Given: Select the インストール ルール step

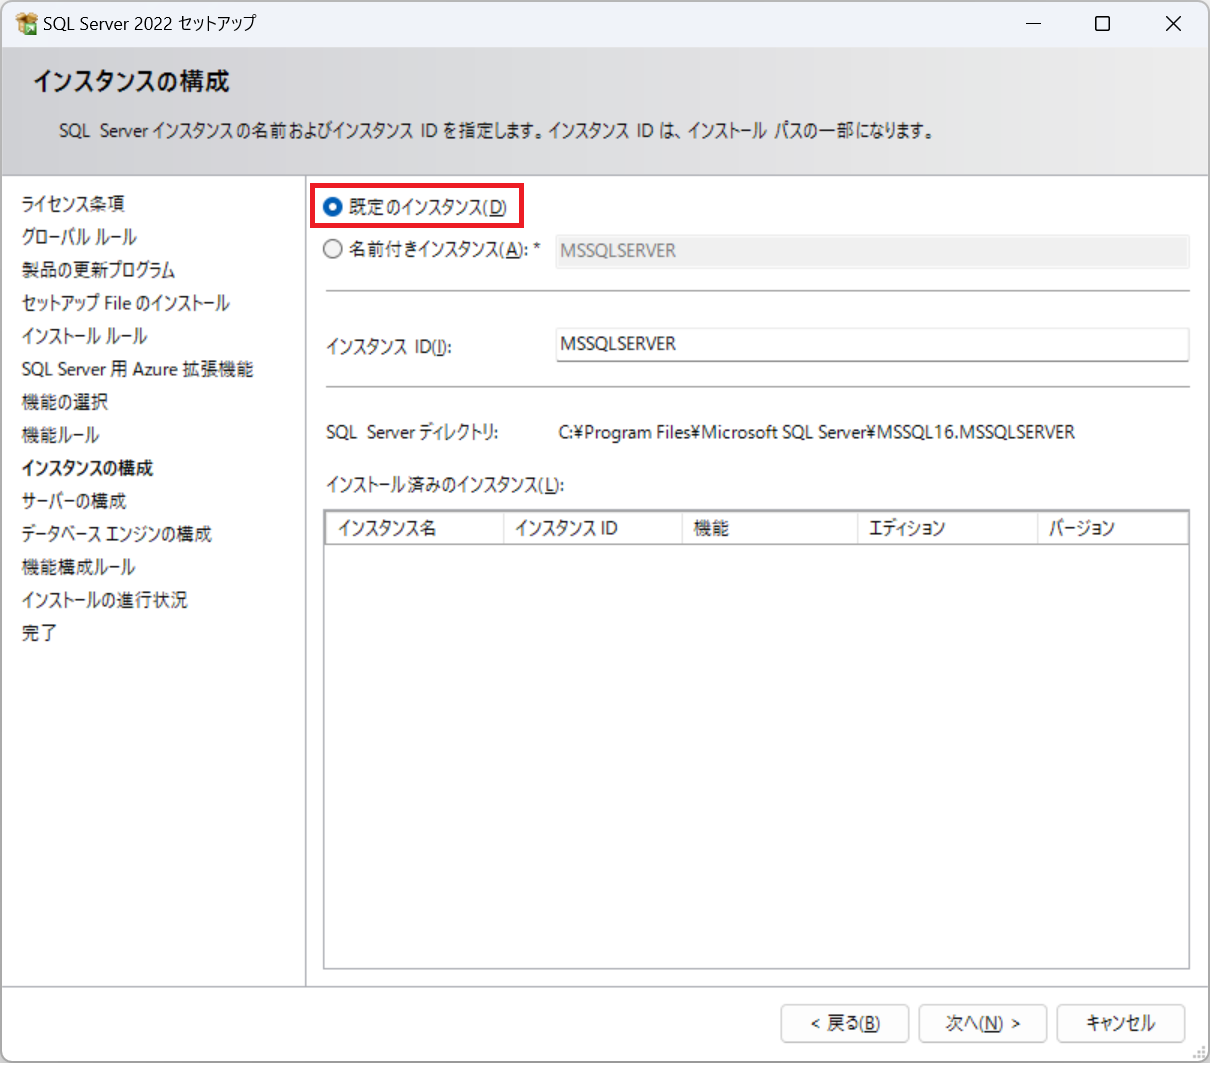Looking at the screenshot, I should pyautogui.click(x=84, y=336).
